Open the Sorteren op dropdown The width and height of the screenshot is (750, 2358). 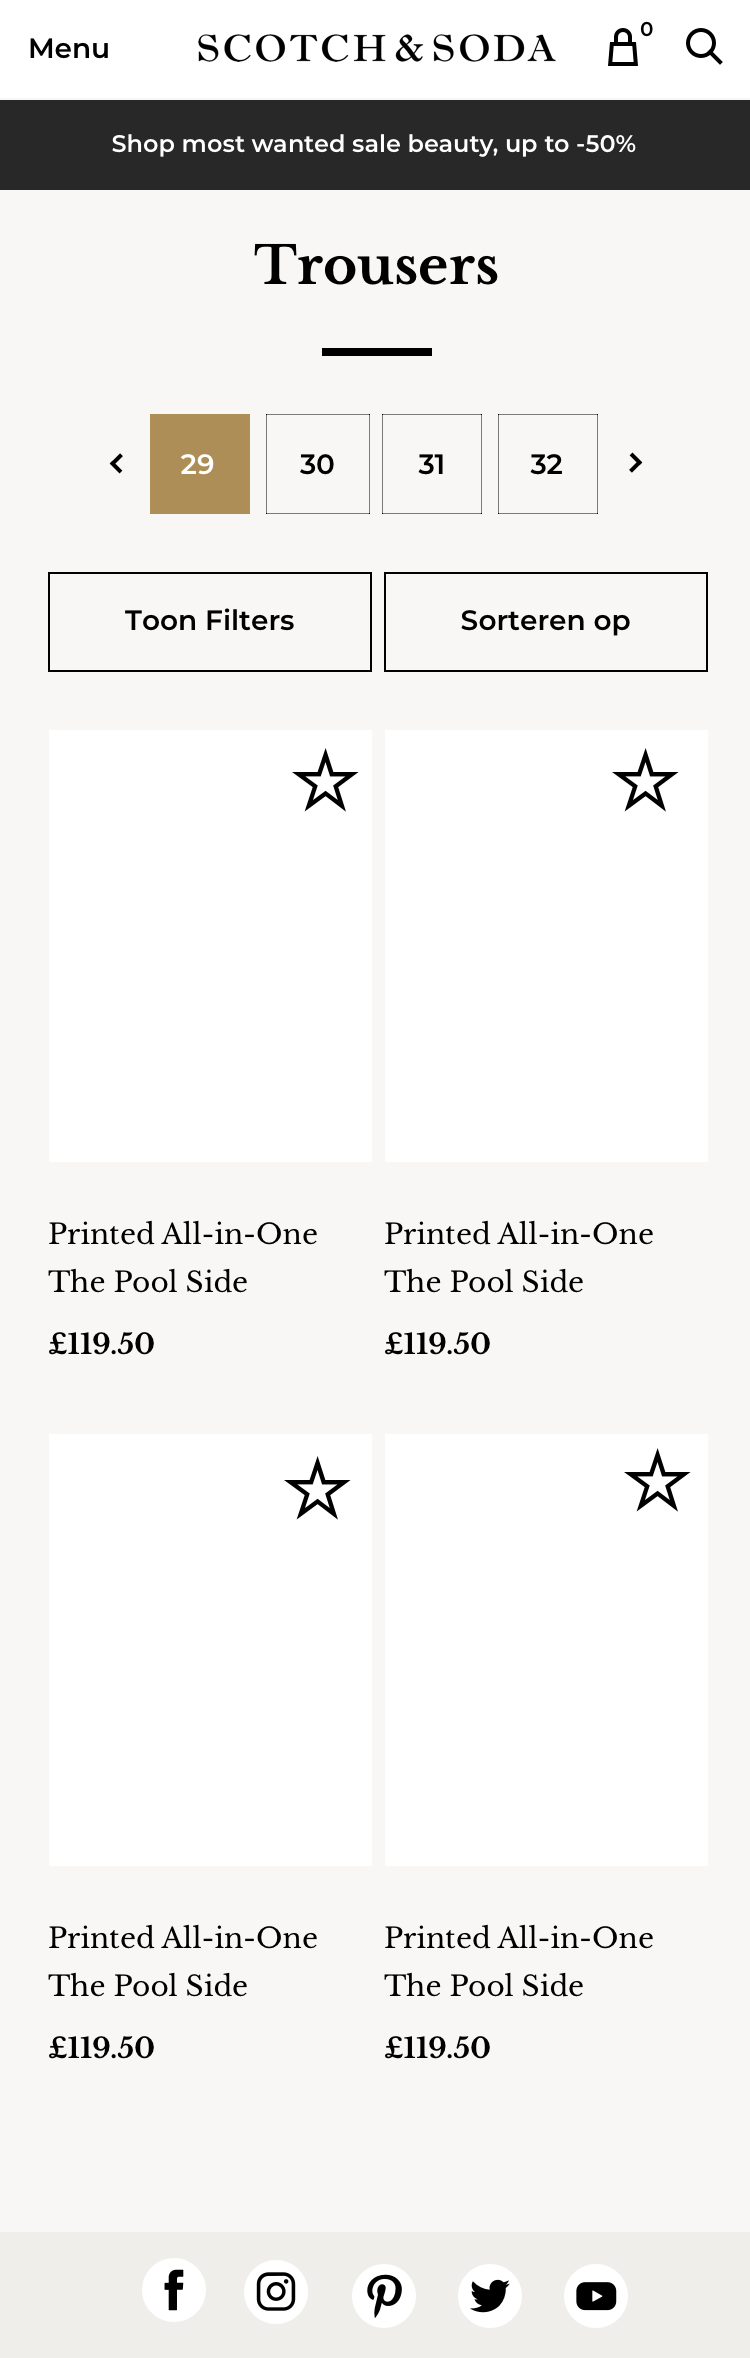point(546,621)
